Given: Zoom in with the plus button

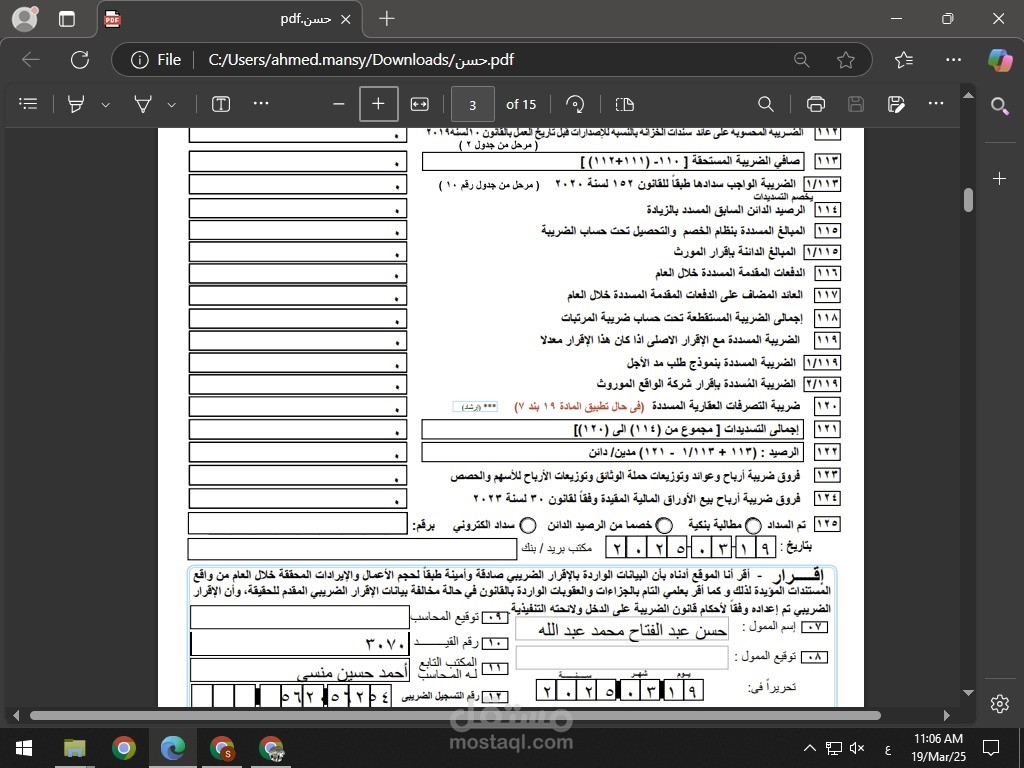Looking at the screenshot, I should point(378,104).
